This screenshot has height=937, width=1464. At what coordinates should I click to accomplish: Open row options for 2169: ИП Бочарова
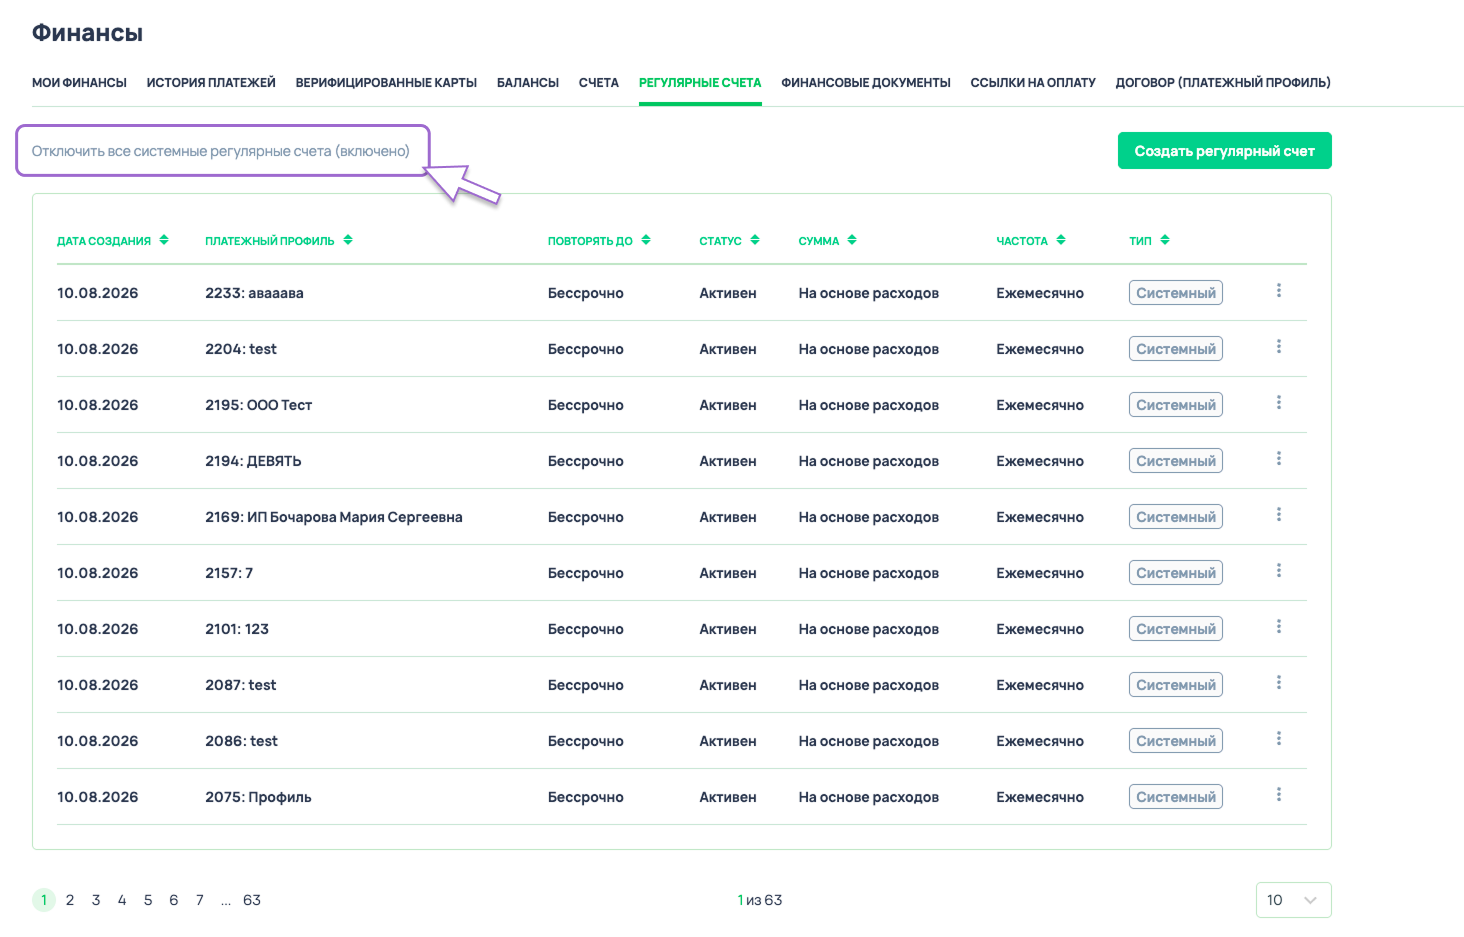(1279, 515)
